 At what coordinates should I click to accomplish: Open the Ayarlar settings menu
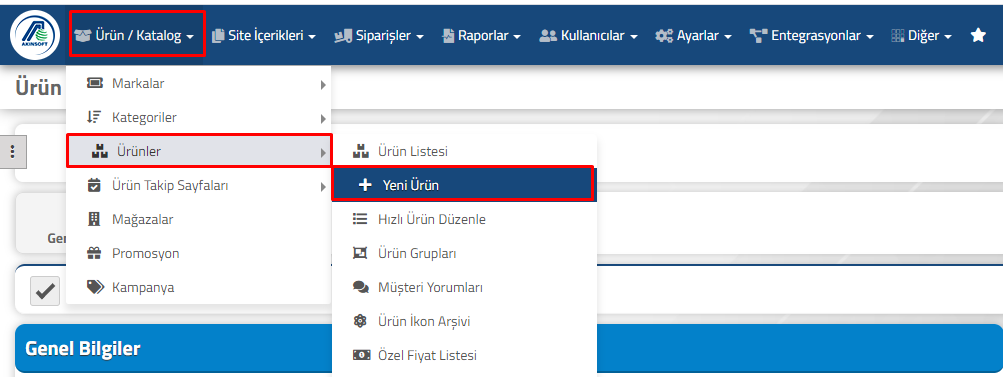tap(694, 36)
